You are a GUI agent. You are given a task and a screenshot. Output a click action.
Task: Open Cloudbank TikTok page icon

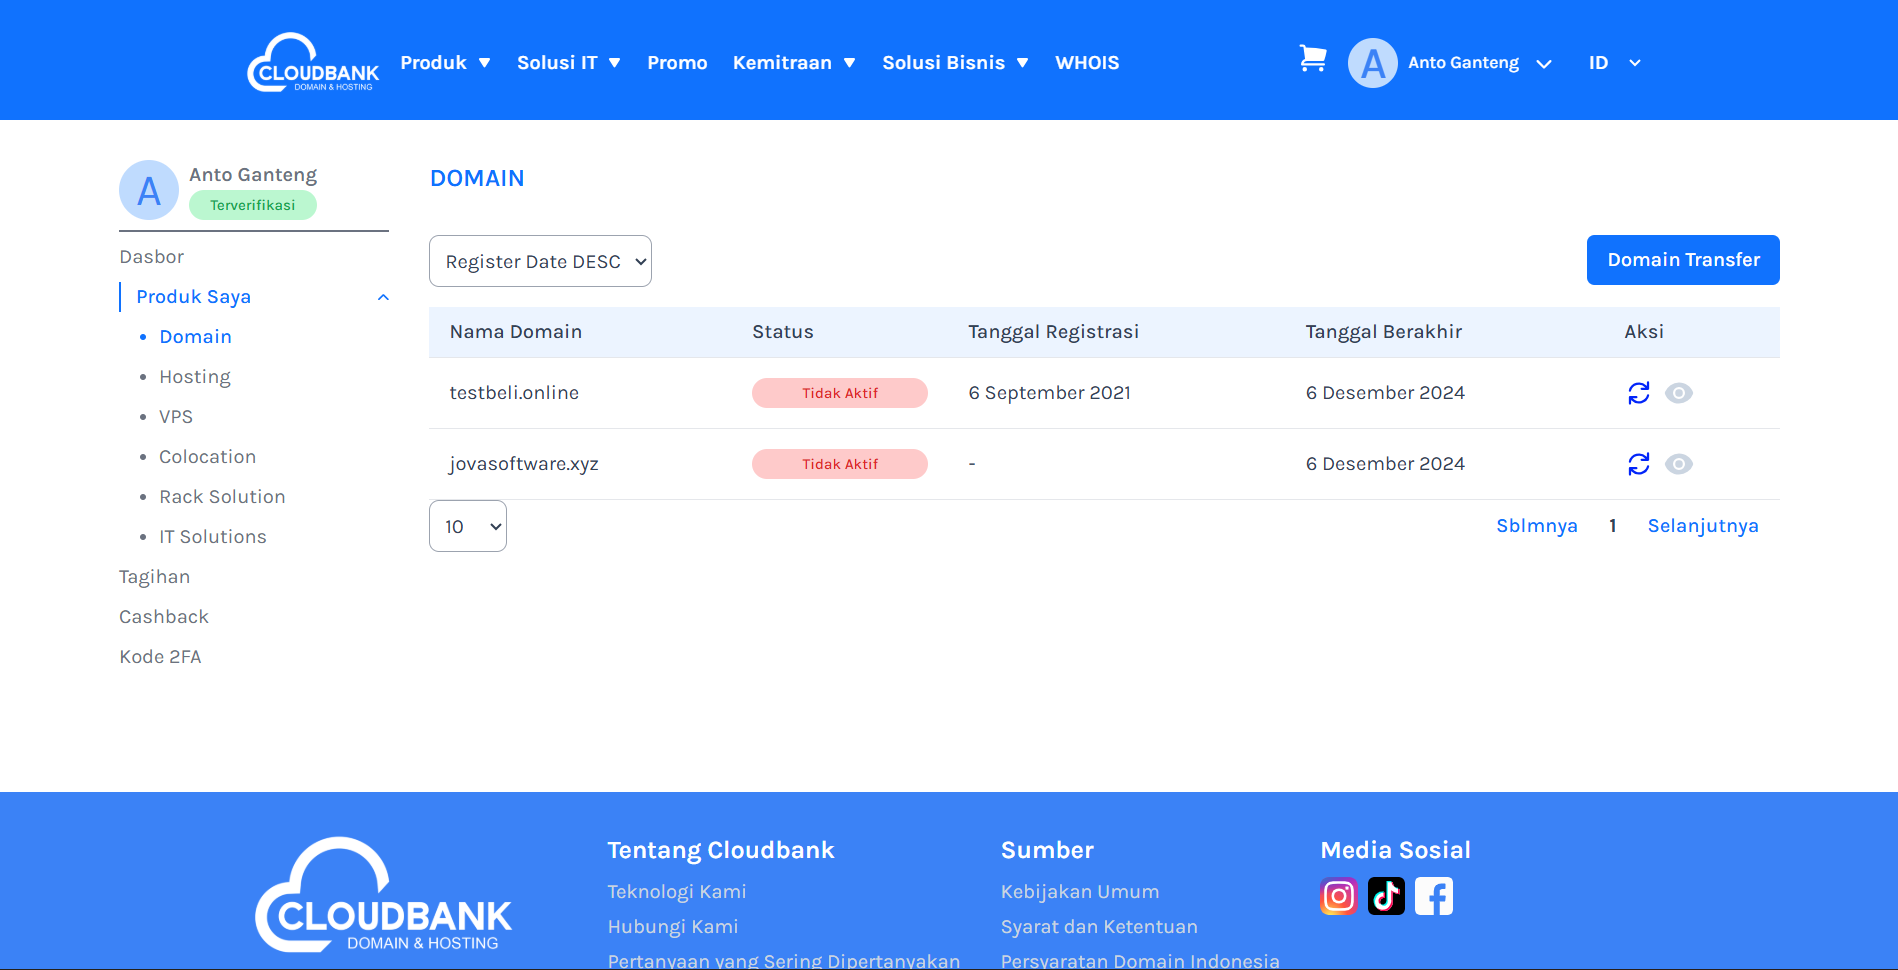click(x=1386, y=896)
